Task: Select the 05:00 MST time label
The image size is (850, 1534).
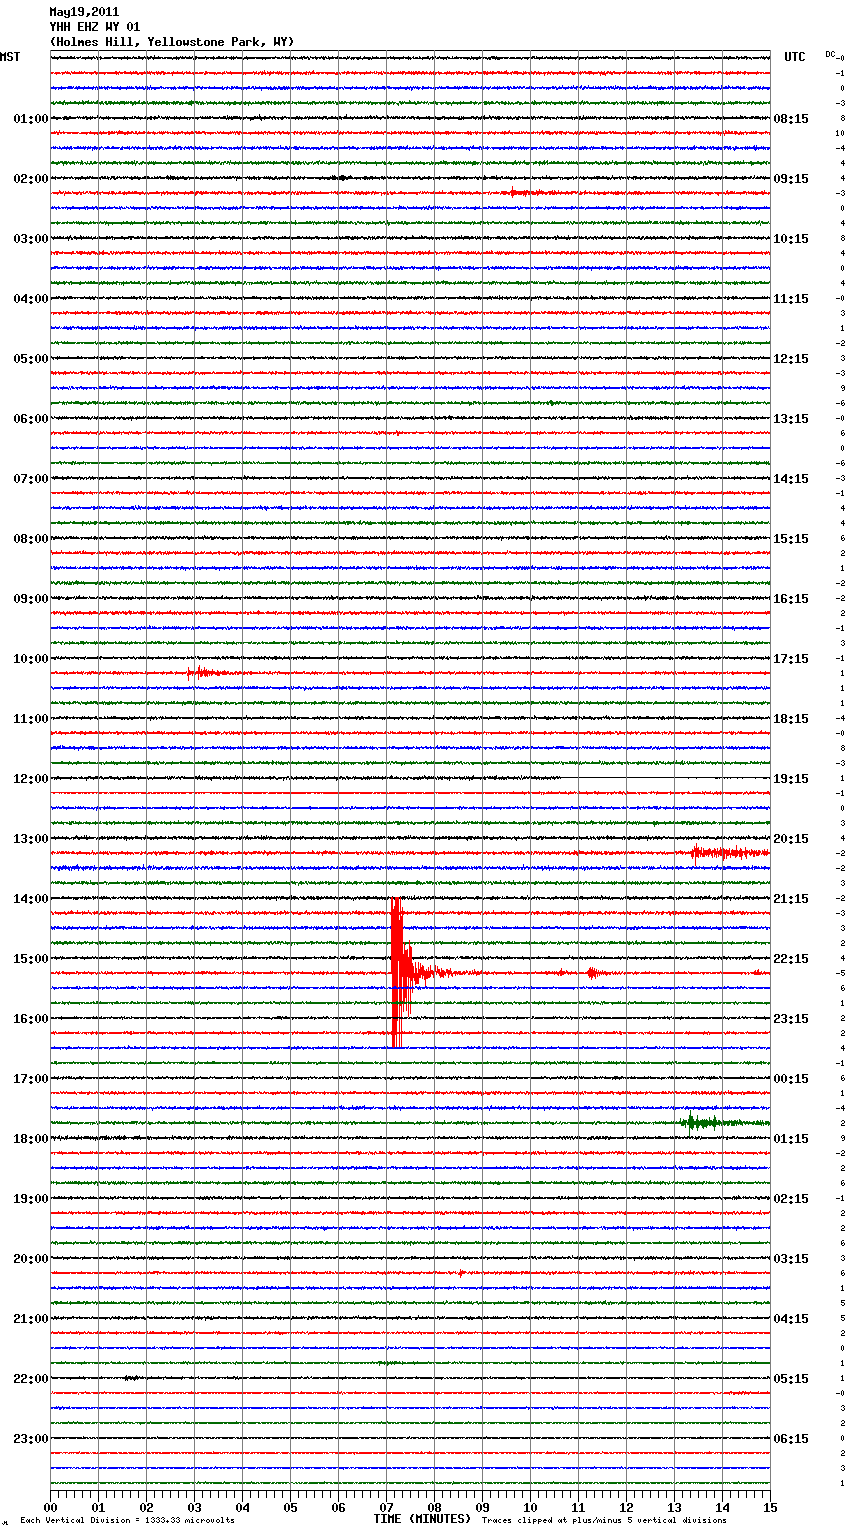Action: tap(31, 359)
